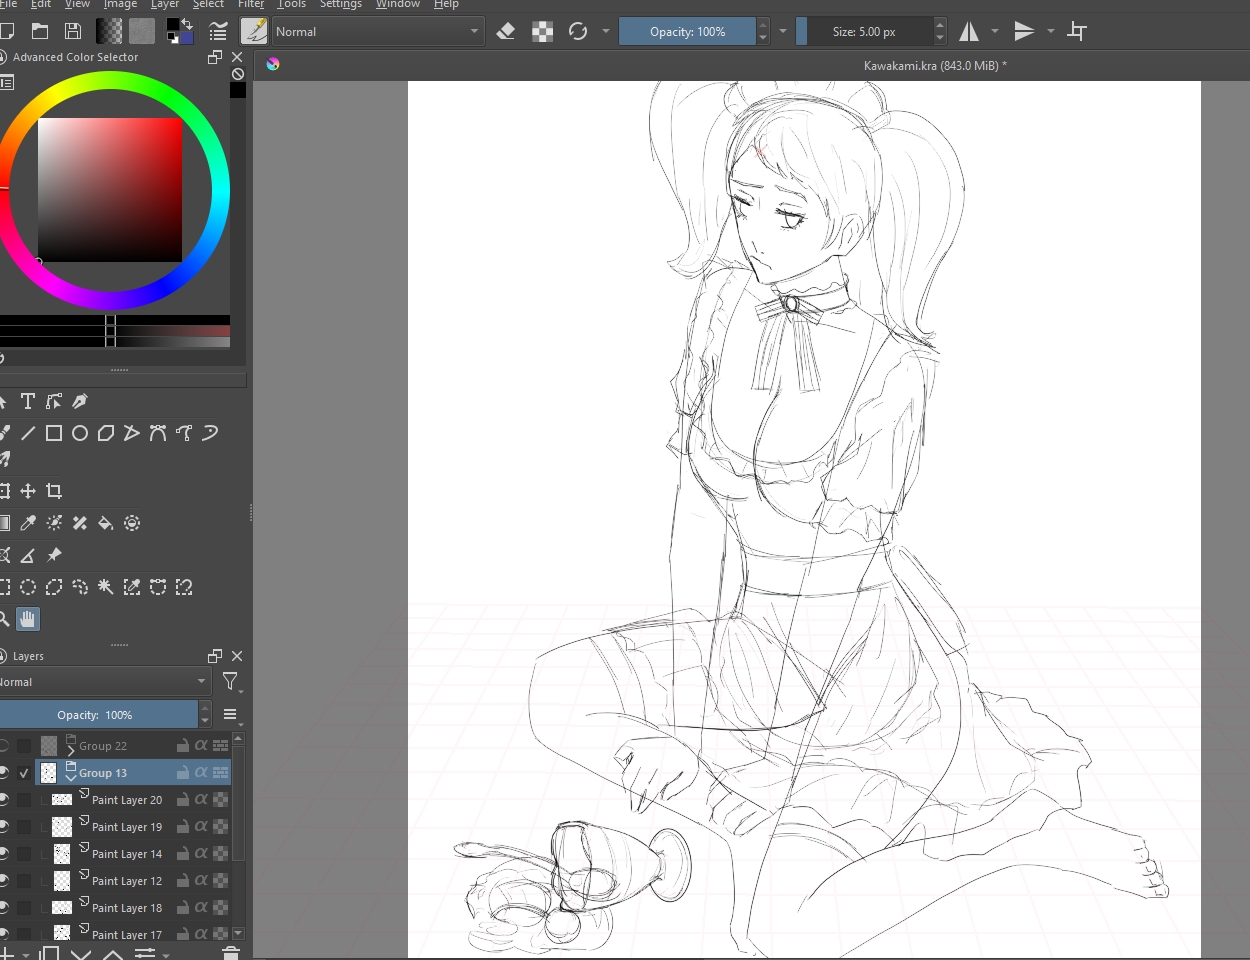The height and width of the screenshot is (960, 1250).
Task: Click the brush Opacity slider
Action: (x=687, y=32)
